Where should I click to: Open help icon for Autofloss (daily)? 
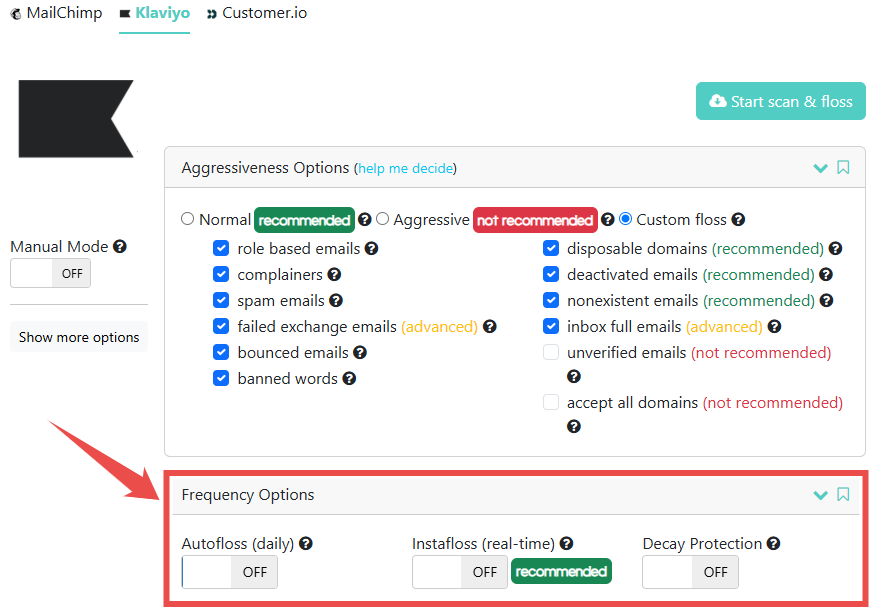(x=306, y=543)
